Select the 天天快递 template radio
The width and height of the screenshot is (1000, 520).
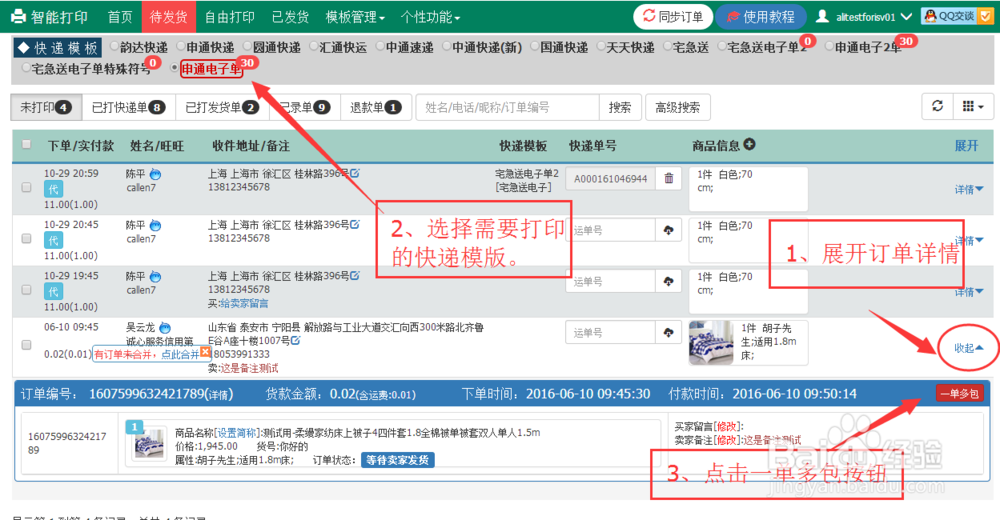coord(601,46)
